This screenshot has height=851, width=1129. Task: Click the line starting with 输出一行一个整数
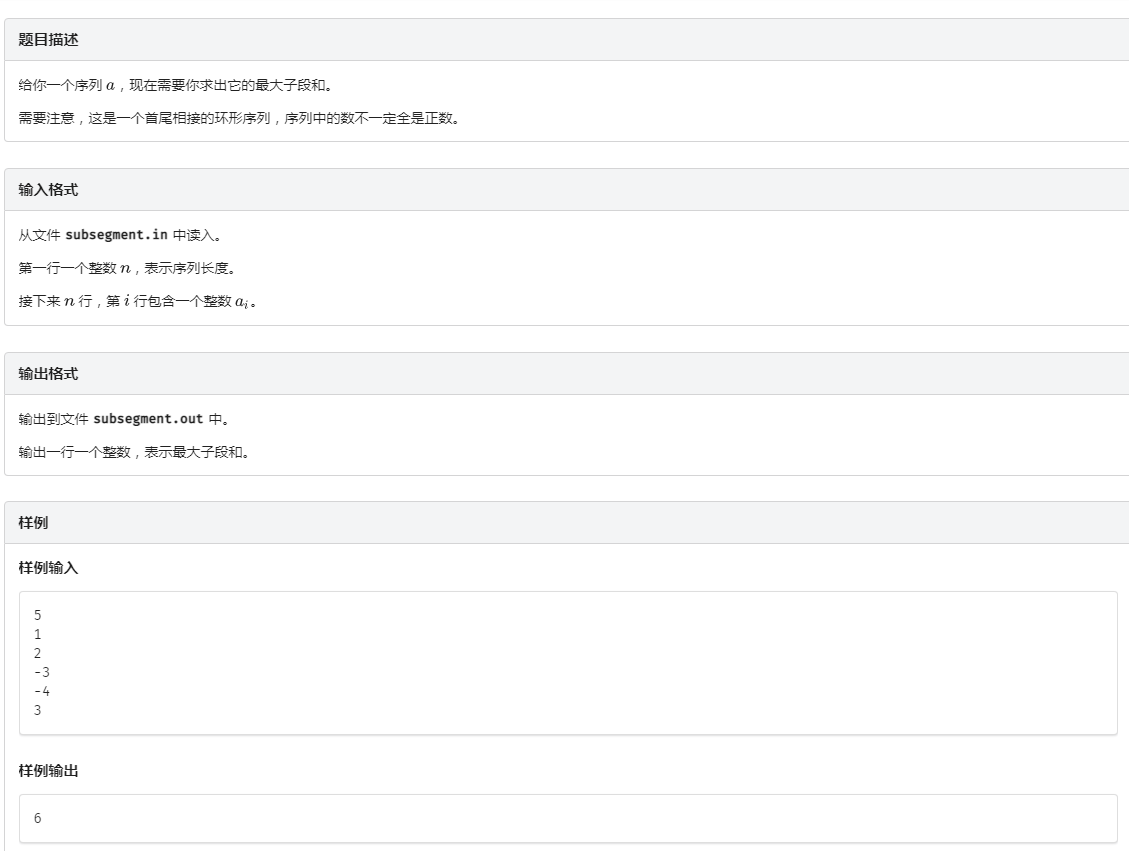[x=133, y=453]
